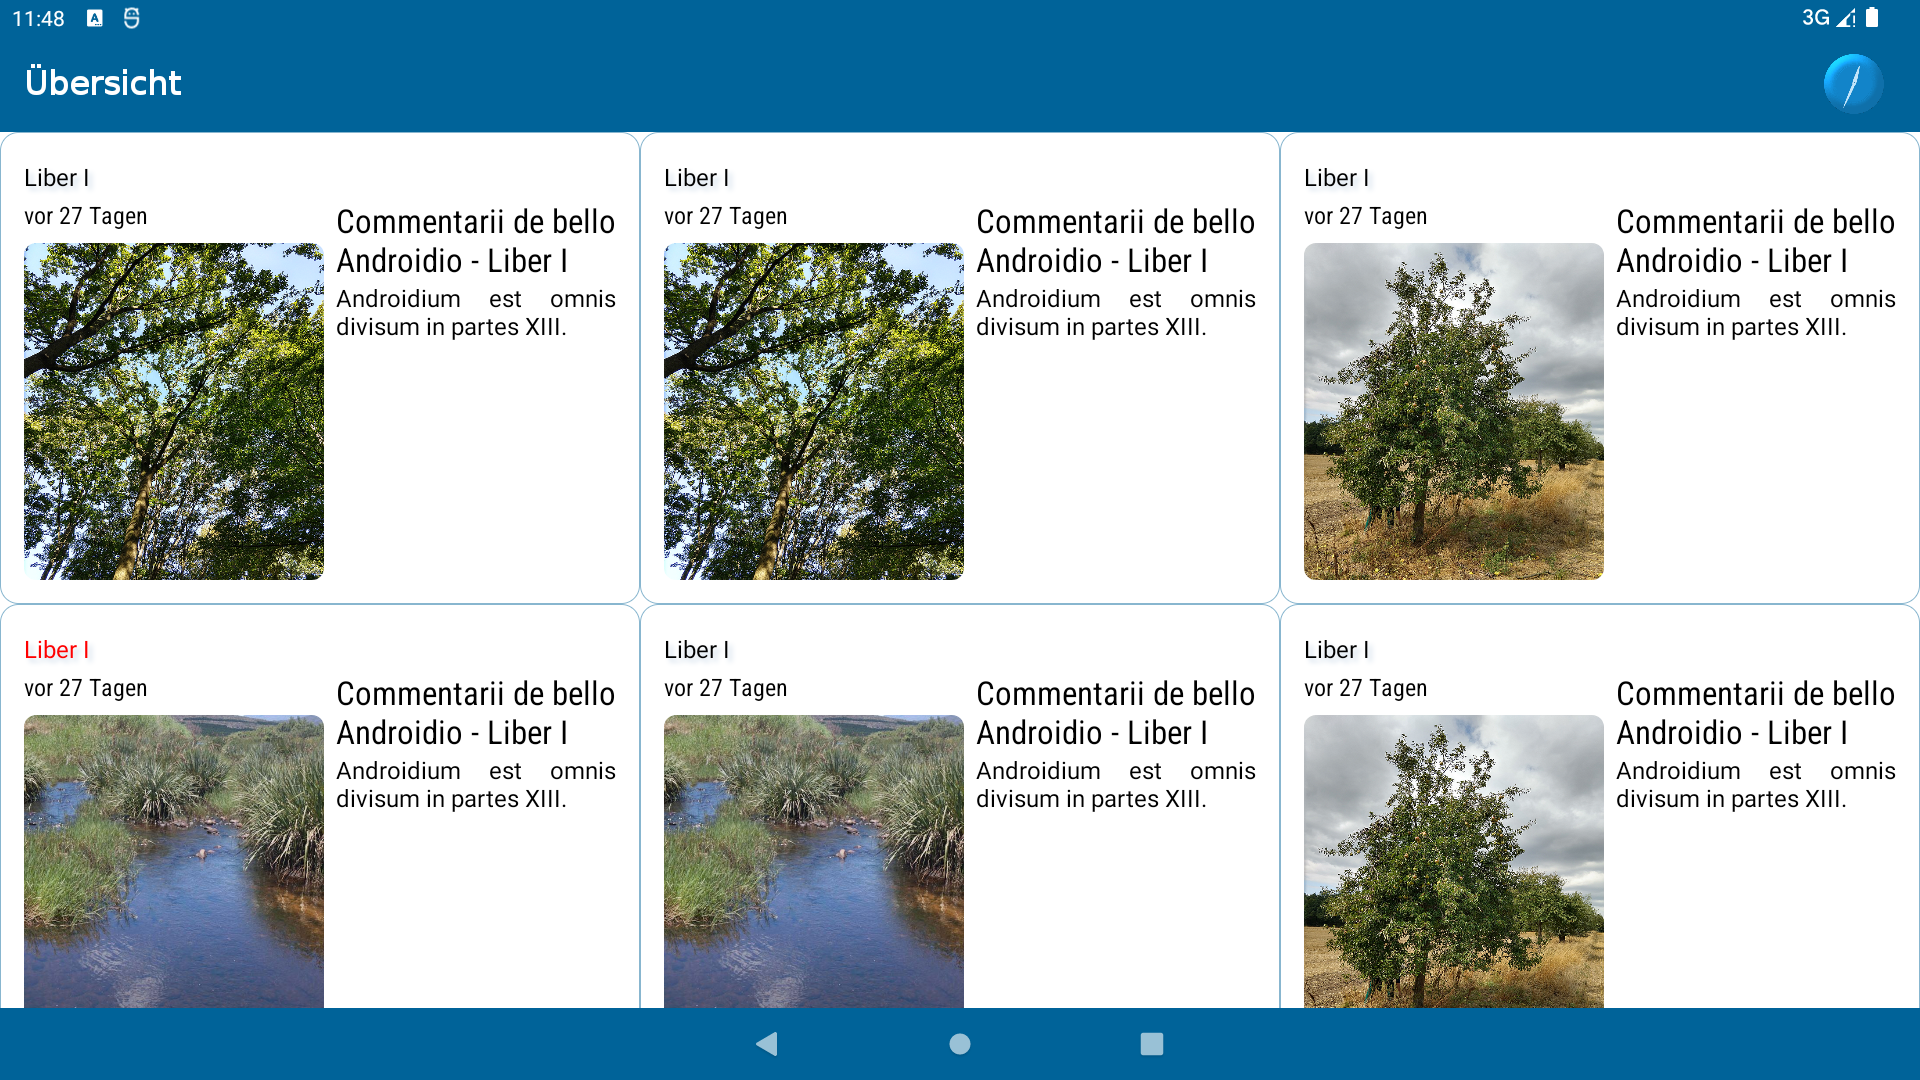Screen dimensions: 1920x1080
Task: Tap the bottom-middle card's Commentarii headline
Action: tap(1115, 713)
